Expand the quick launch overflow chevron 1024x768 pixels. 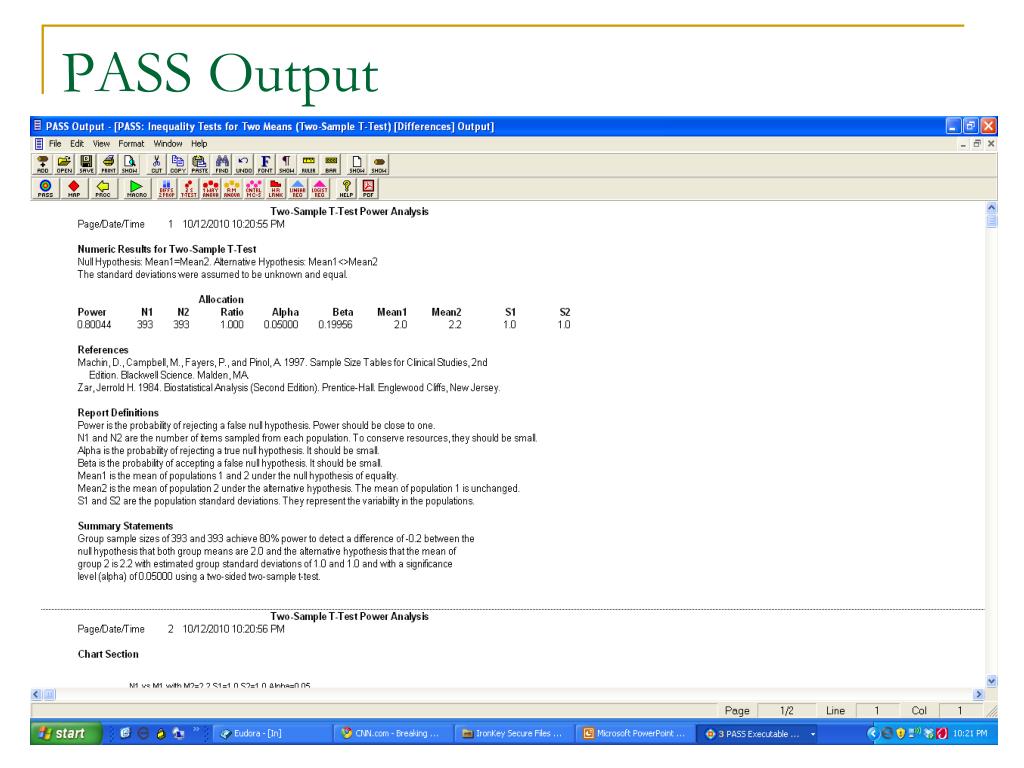(196, 729)
